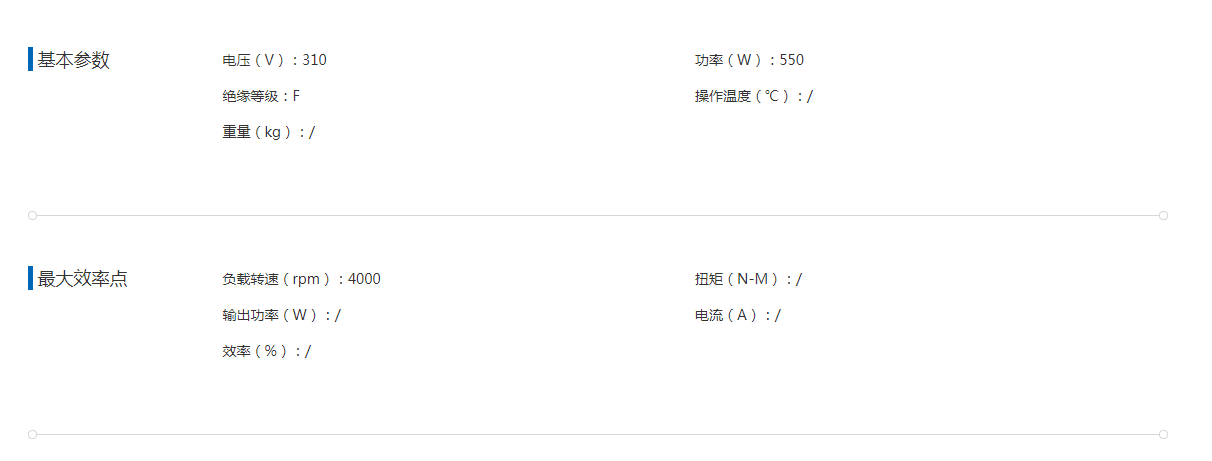This screenshot has width=1212, height=461.
Task: Click the right circle of the lower divider
Action: click(1163, 434)
